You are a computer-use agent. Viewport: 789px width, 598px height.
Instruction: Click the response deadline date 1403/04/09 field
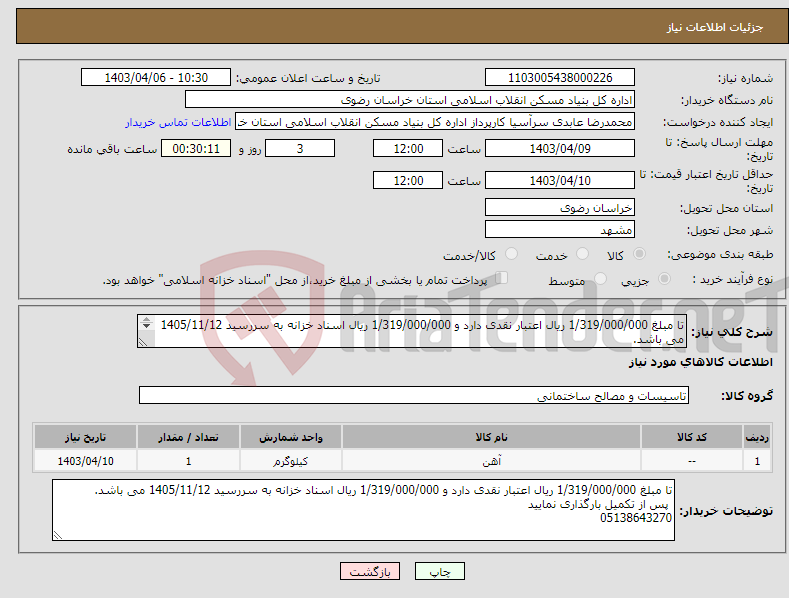pos(560,148)
